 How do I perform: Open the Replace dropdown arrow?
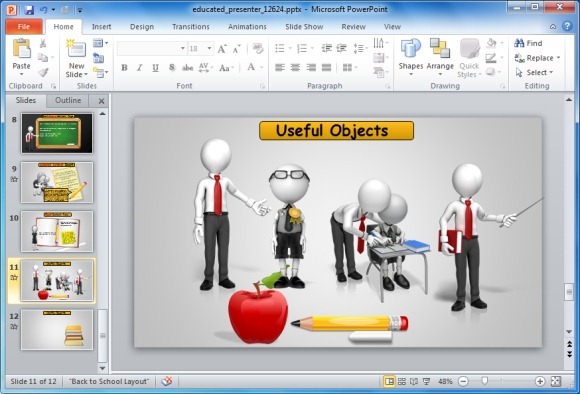(x=558, y=58)
